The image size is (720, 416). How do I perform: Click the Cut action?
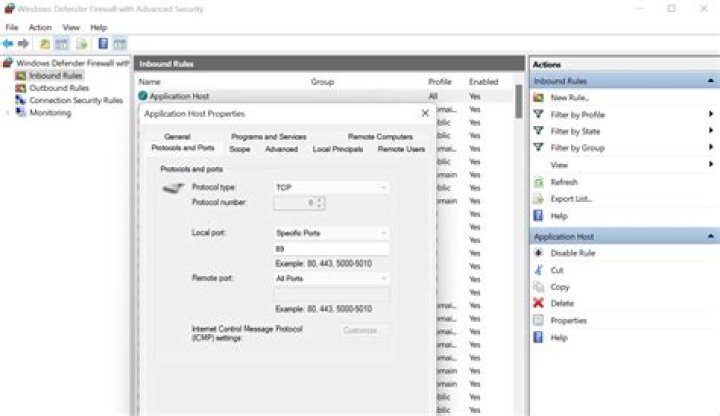tap(557, 270)
